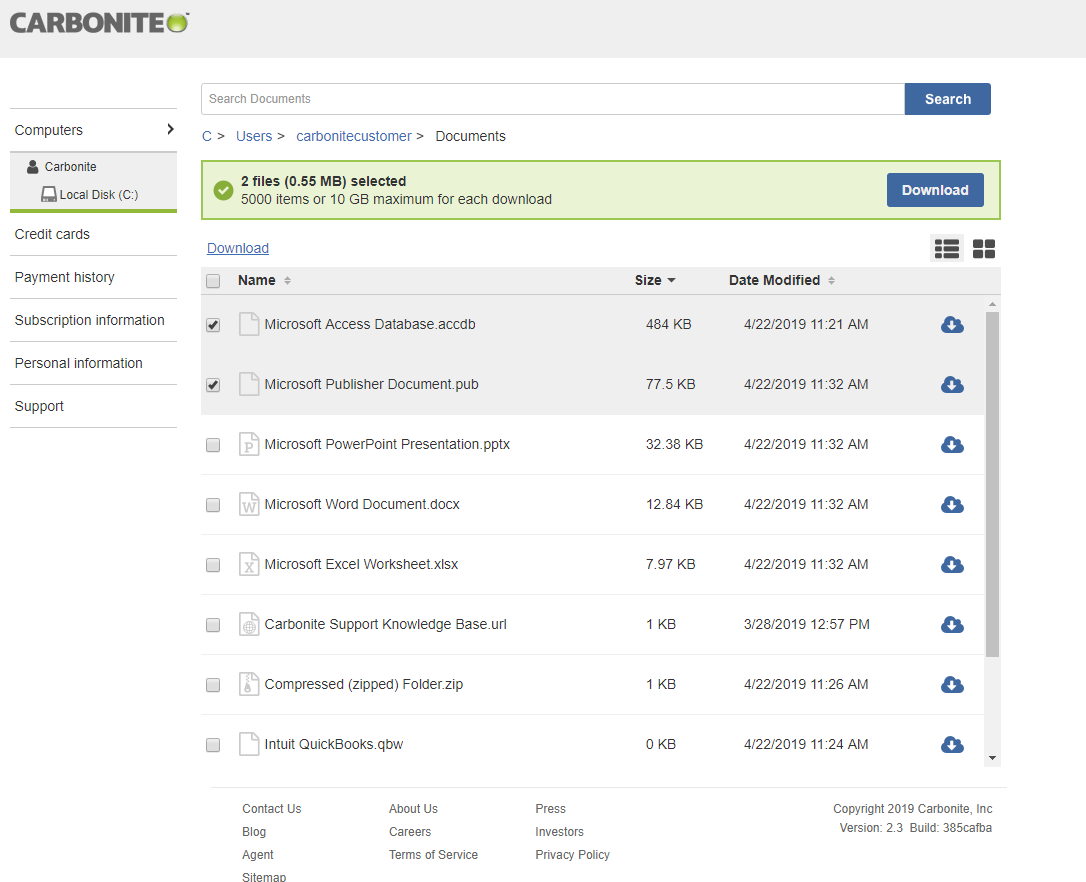Open Press footer link
The height and width of the screenshot is (882, 1086).
[550, 809]
